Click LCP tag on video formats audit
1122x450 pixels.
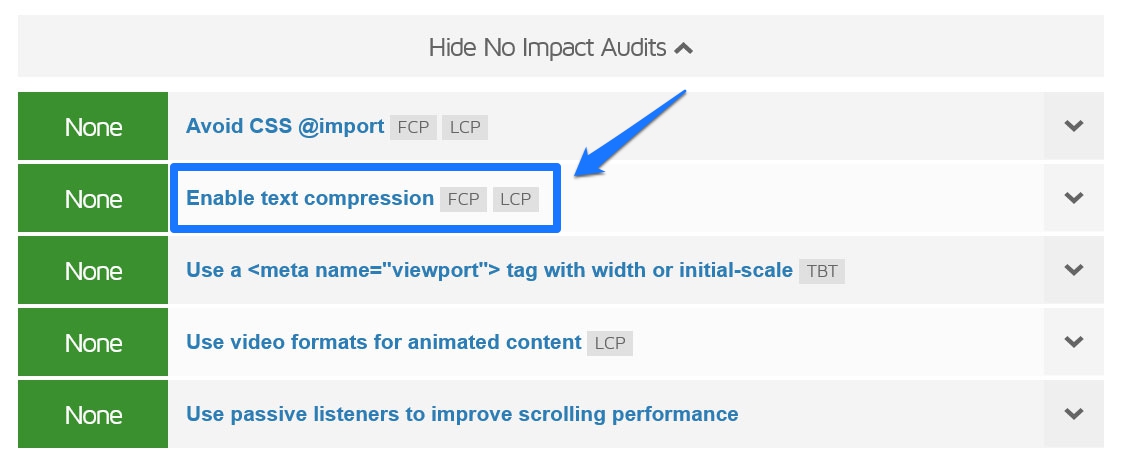(x=610, y=343)
